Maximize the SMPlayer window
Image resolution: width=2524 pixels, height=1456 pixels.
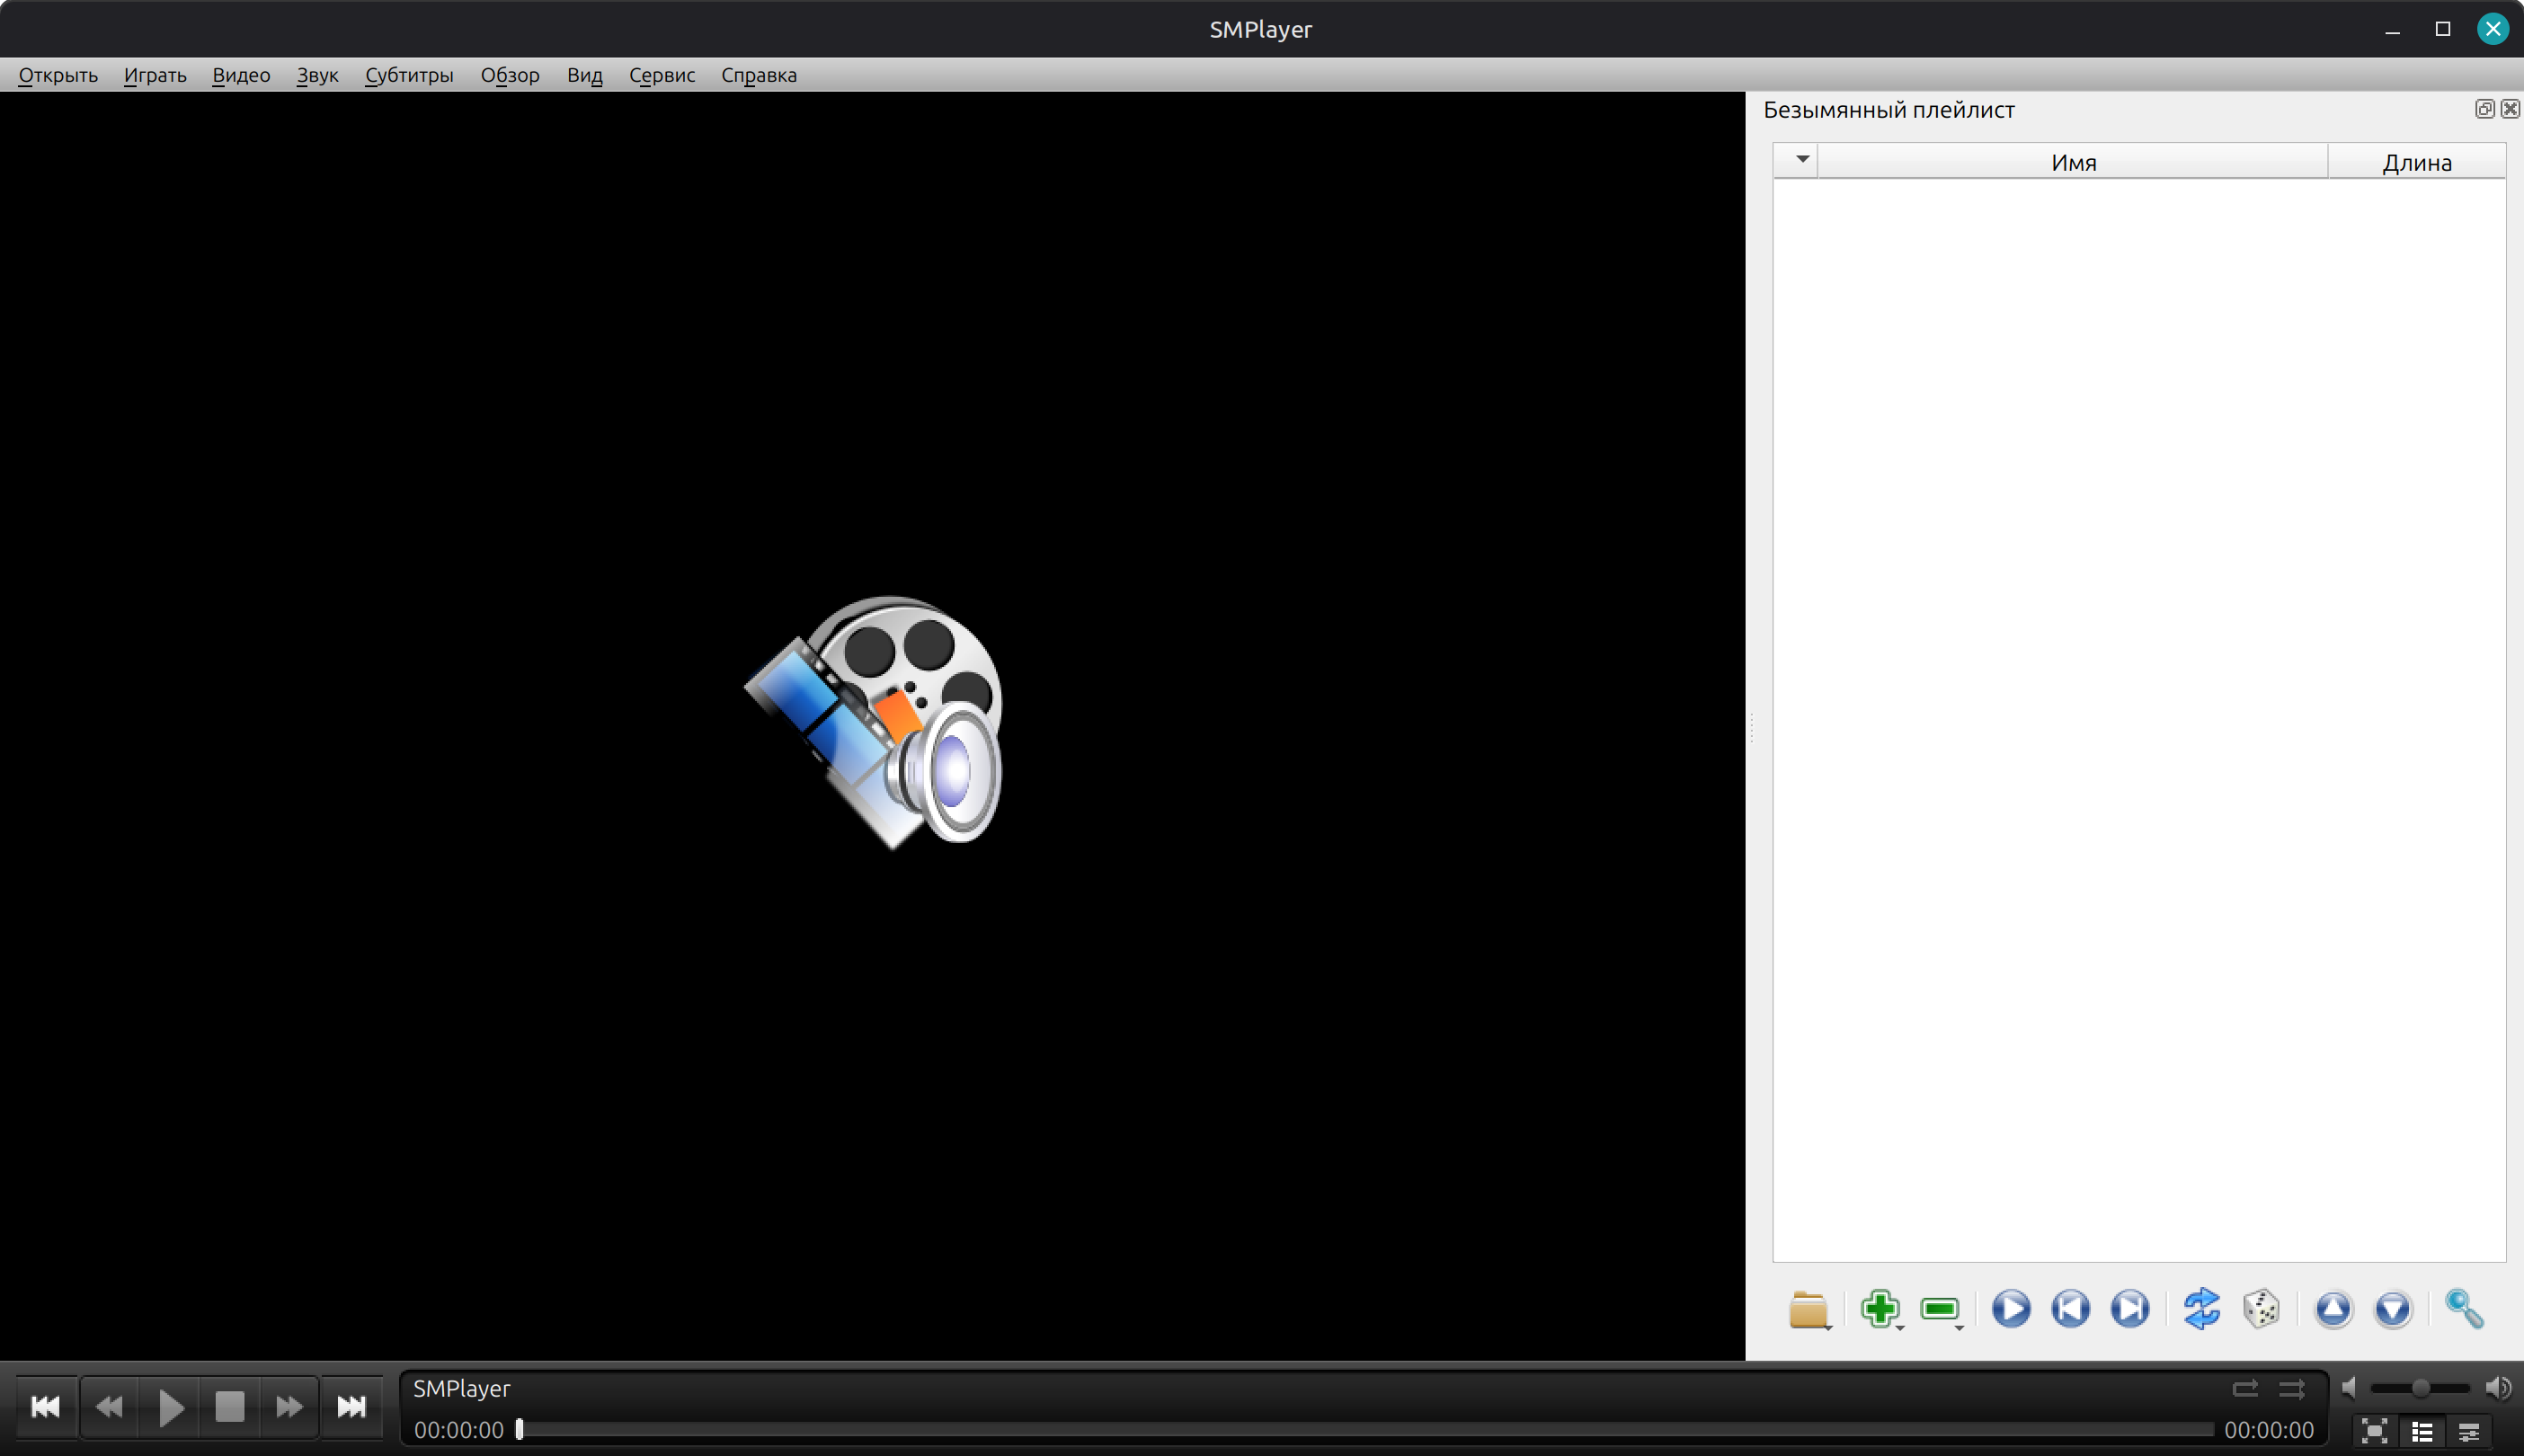(x=2443, y=29)
